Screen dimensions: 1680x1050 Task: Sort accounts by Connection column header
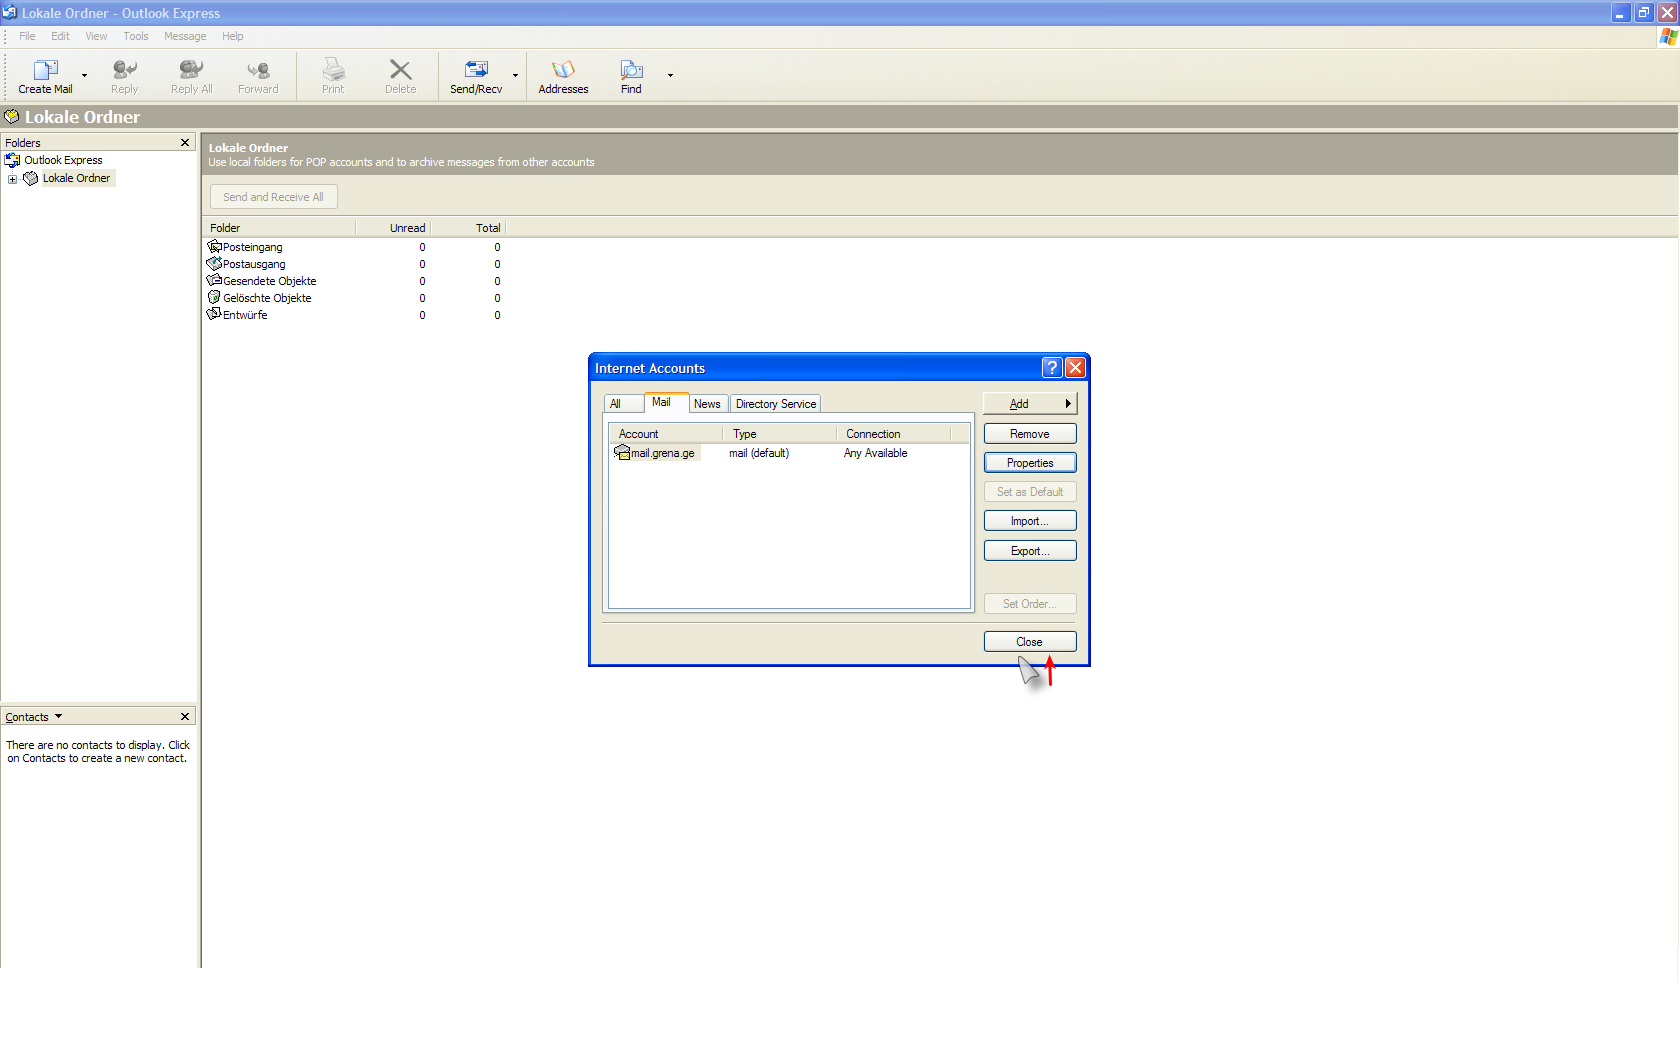(x=873, y=434)
